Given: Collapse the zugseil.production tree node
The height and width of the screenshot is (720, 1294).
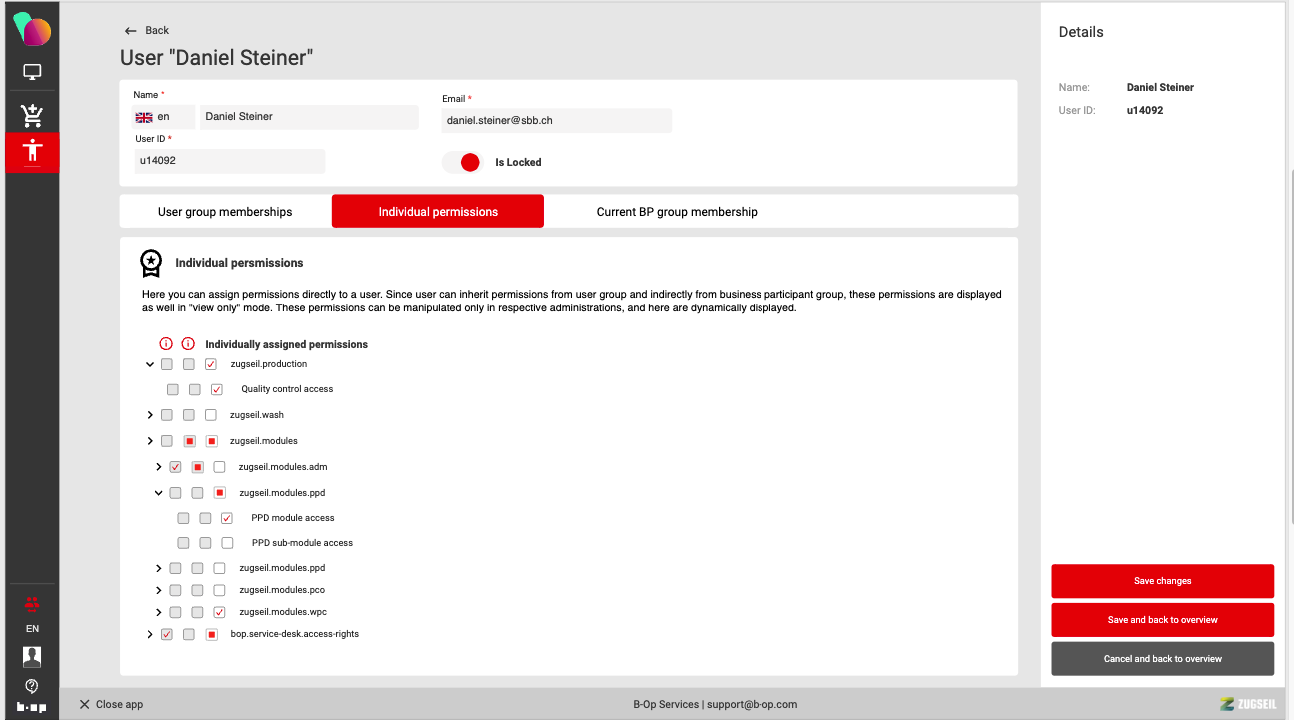Looking at the screenshot, I should pos(150,365).
